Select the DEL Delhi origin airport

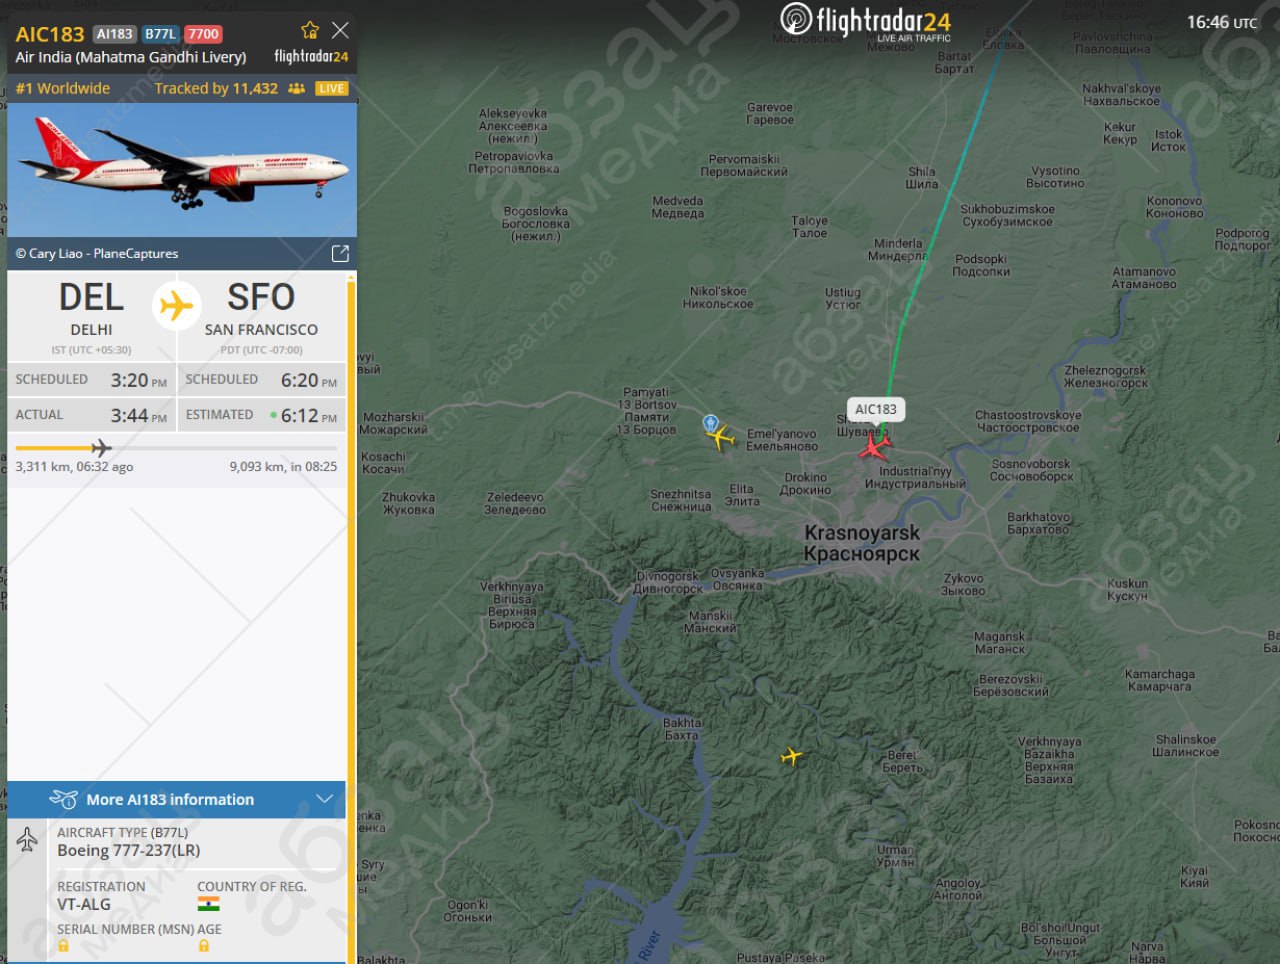pyautogui.click(x=91, y=308)
